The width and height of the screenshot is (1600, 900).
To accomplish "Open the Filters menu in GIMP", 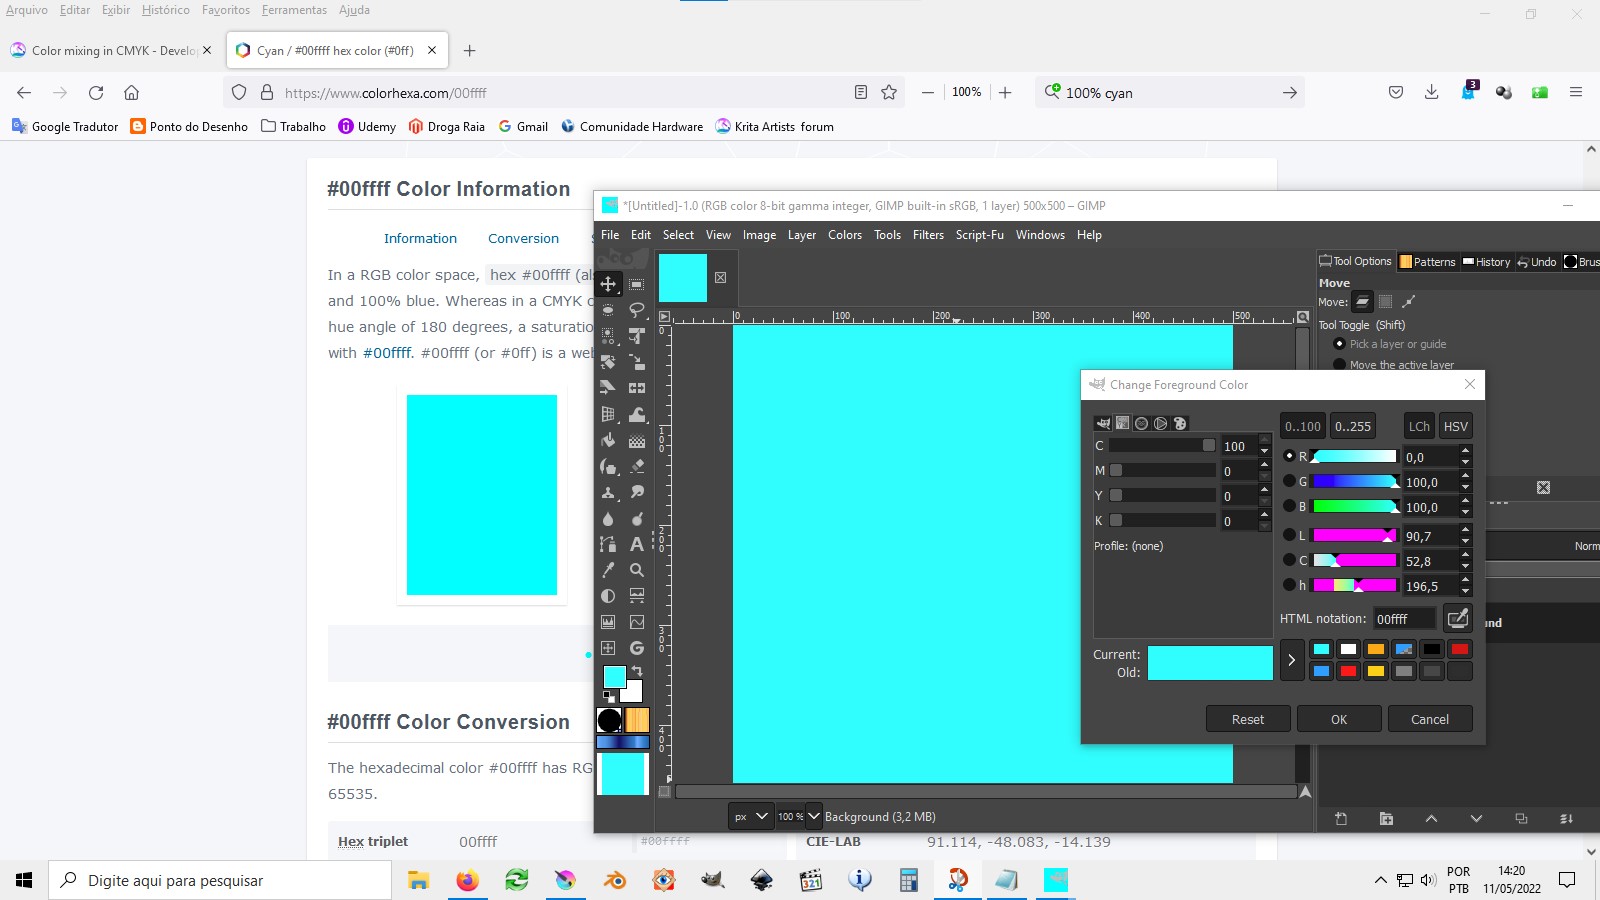I will (927, 235).
